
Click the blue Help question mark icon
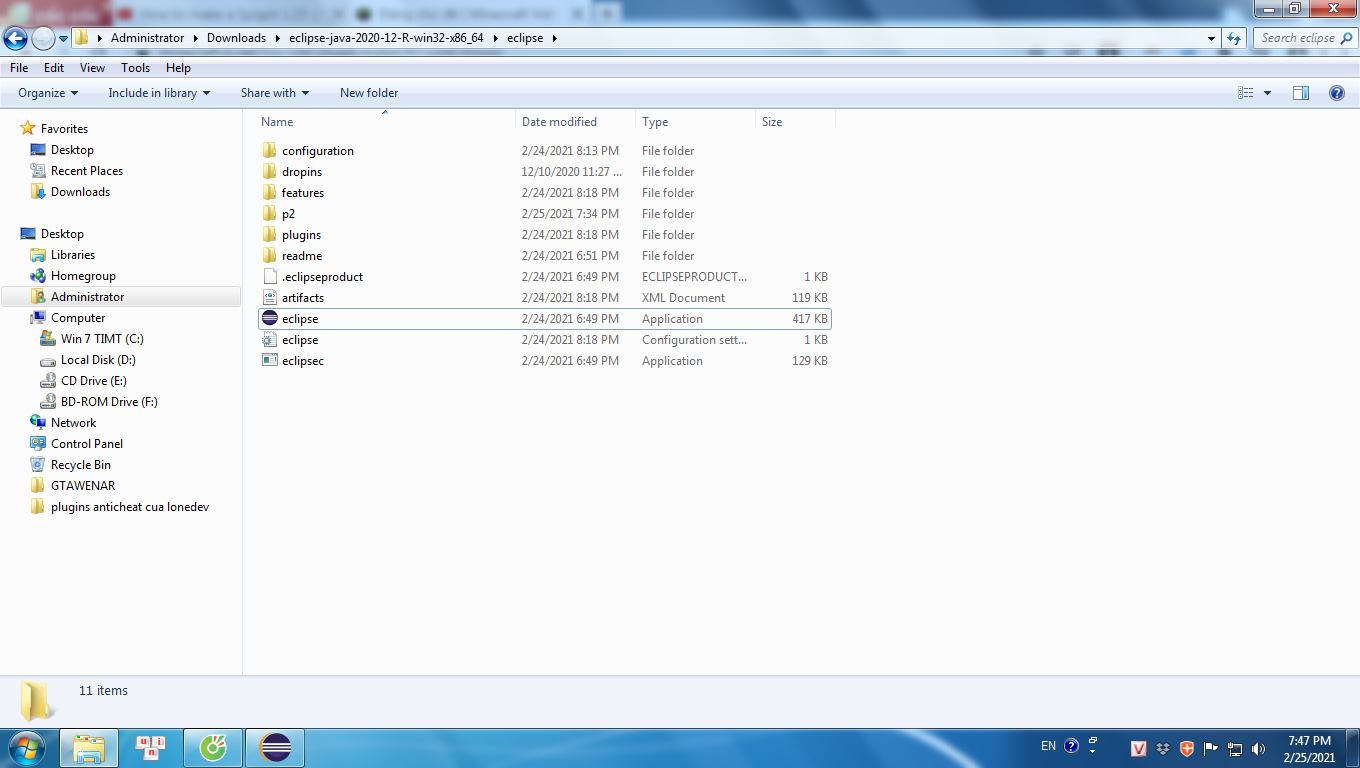[1337, 93]
